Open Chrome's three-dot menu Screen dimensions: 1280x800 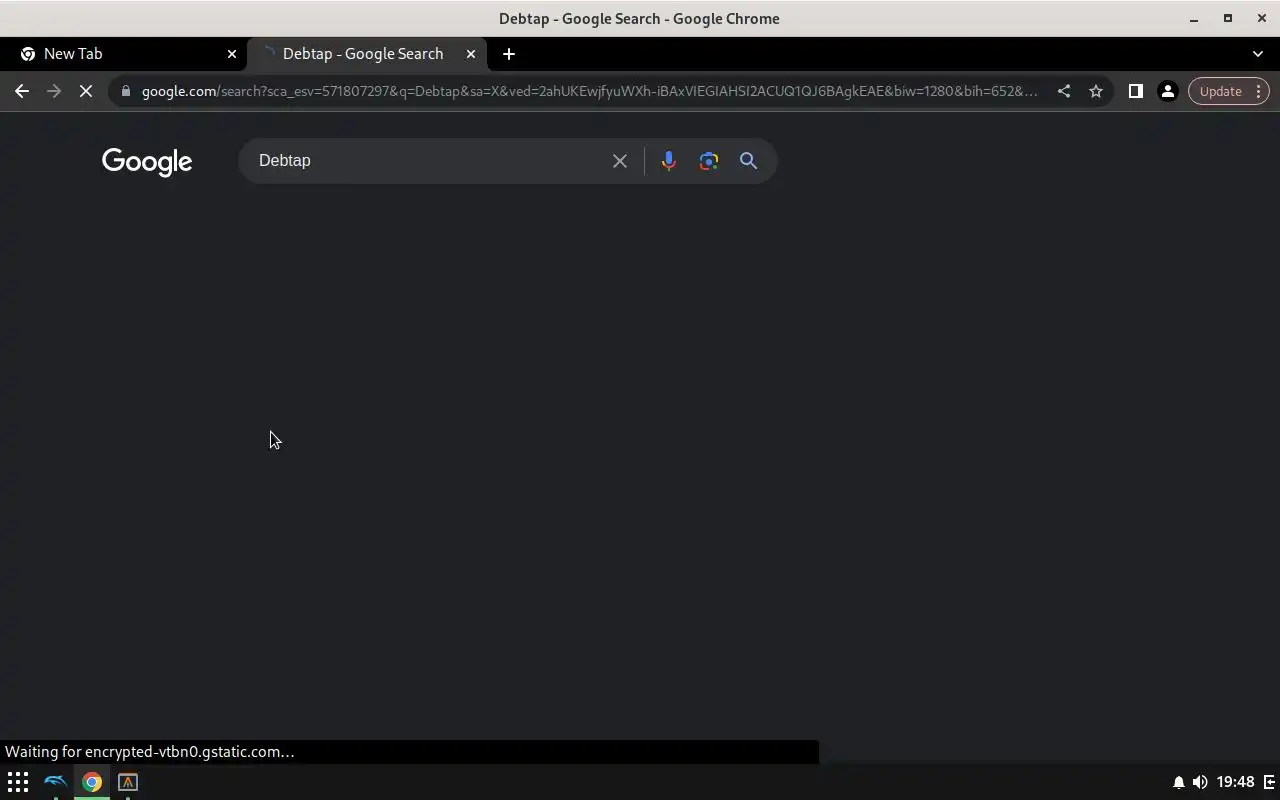1258,91
